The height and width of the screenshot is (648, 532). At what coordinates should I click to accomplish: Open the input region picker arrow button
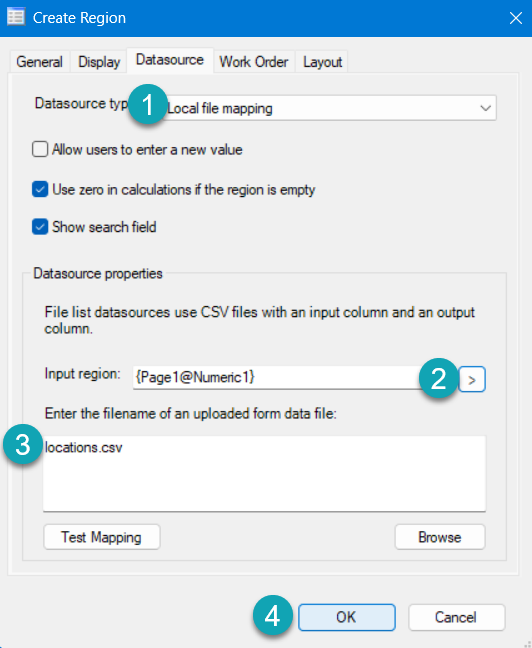coord(472,379)
